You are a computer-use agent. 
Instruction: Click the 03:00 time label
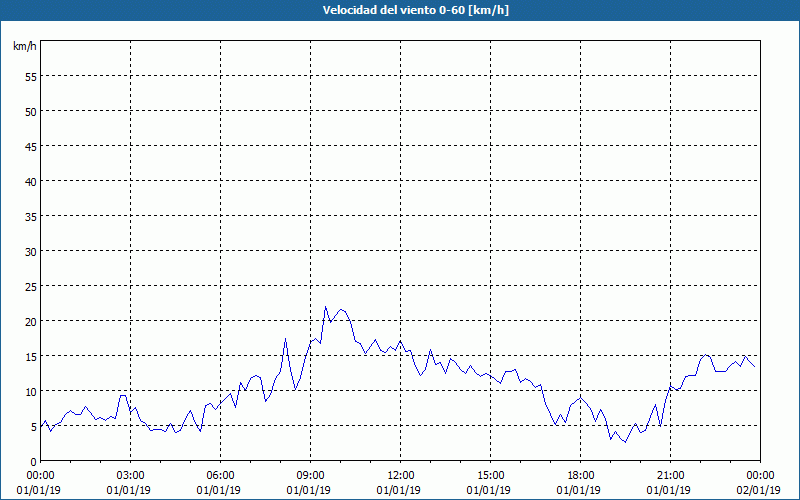click(x=131, y=476)
